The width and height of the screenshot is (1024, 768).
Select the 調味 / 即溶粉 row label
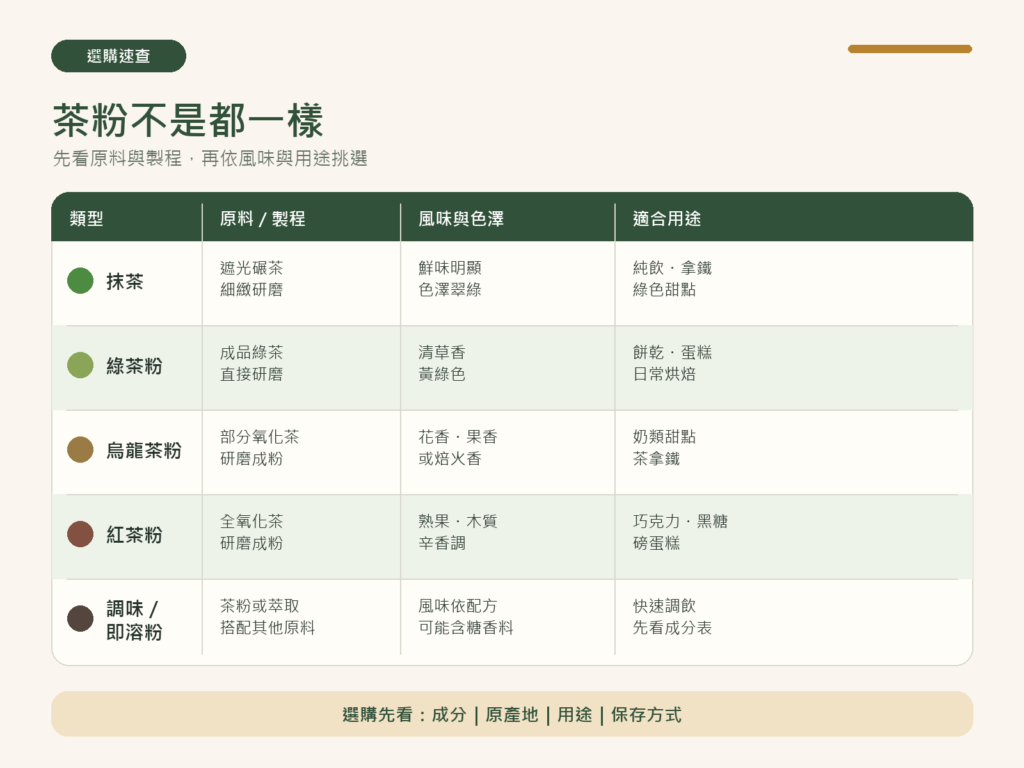coord(135,620)
